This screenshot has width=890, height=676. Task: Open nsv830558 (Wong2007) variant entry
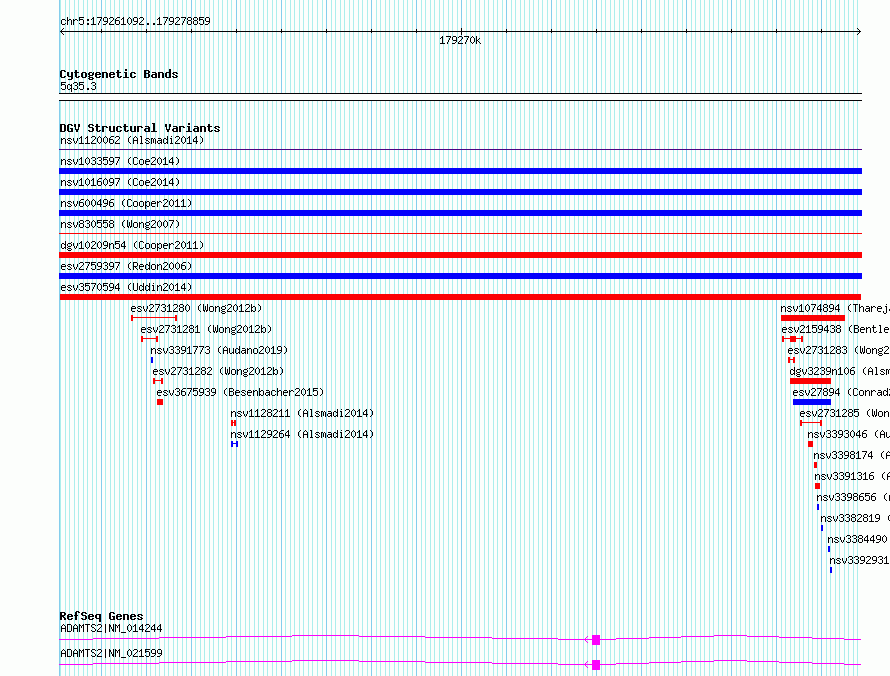coord(120,224)
